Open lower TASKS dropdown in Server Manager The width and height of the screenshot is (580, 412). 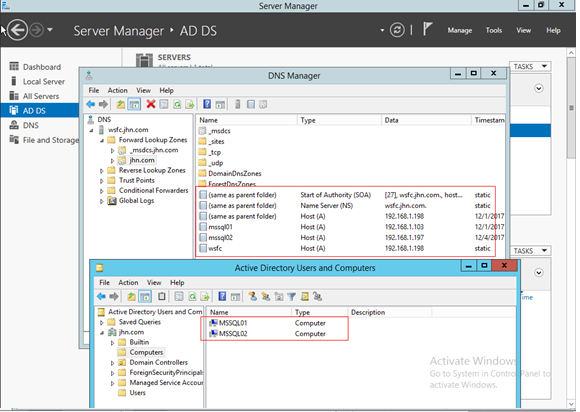point(530,251)
